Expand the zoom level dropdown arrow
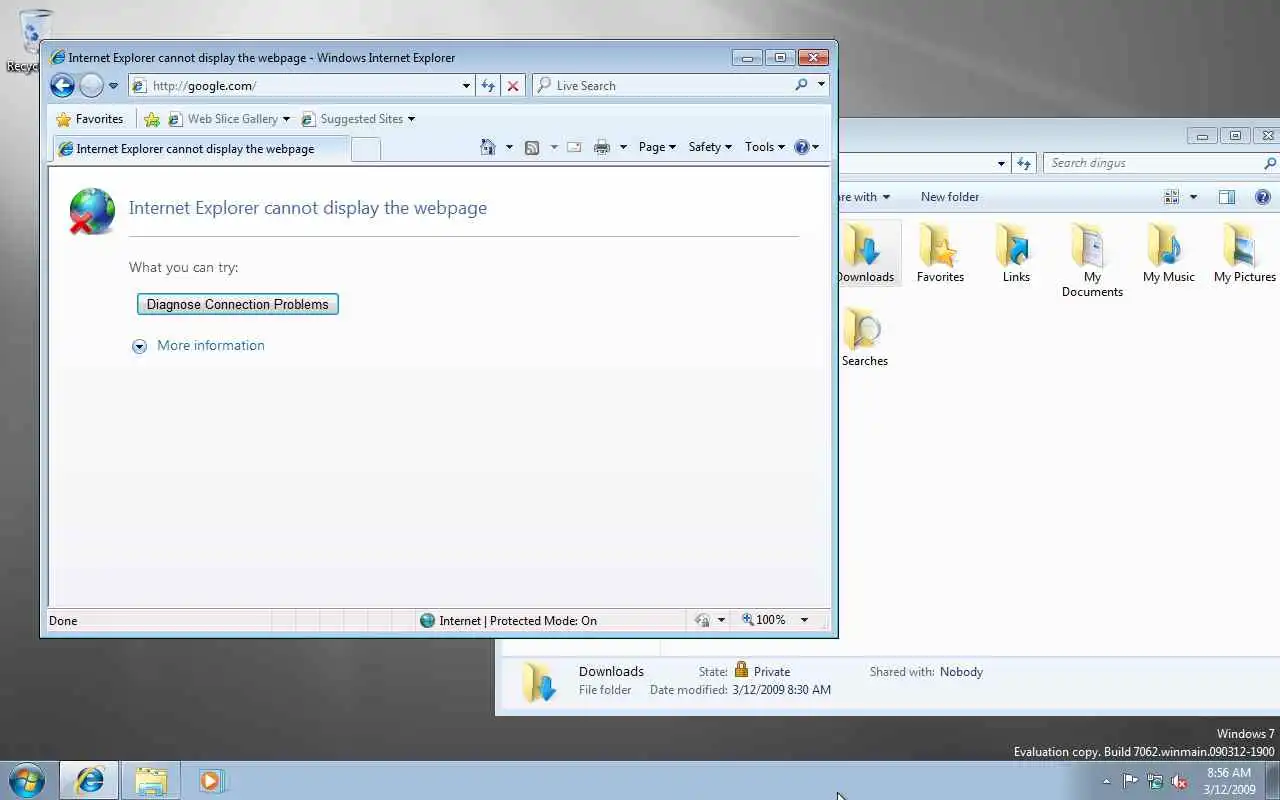This screenshot has height=800, width=1280. point(803,620)
